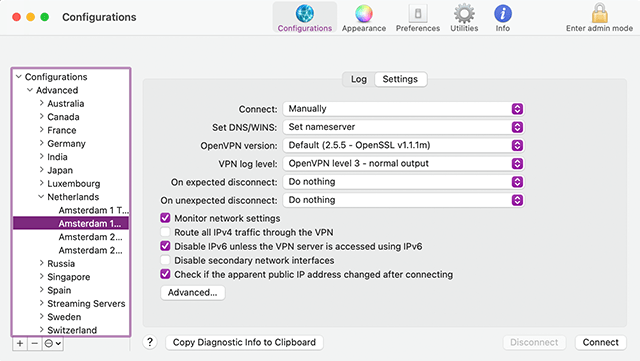
Task: Collapse the Advanced folder in tree
Action: [30, 90]
